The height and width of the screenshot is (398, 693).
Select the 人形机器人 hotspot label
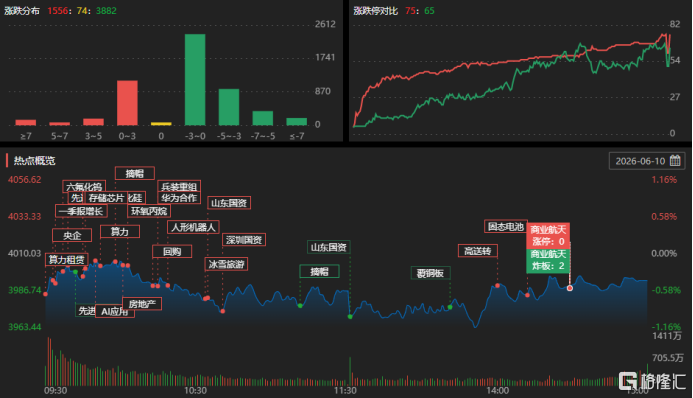point(193,227)
